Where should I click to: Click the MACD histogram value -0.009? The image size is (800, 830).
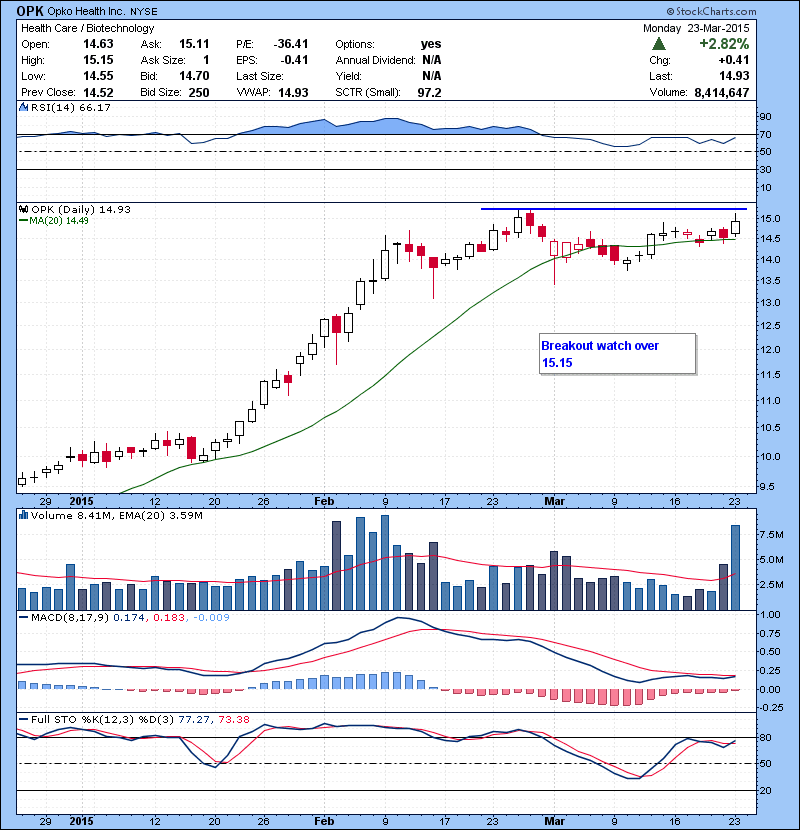click(x=211, y=617)
